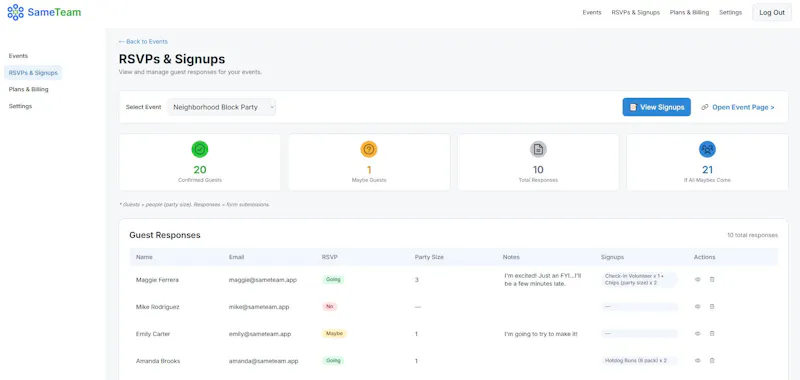Click the name Amanda Brooks
Viewport: 800px width, 380px height.
[x=158, y=361]
